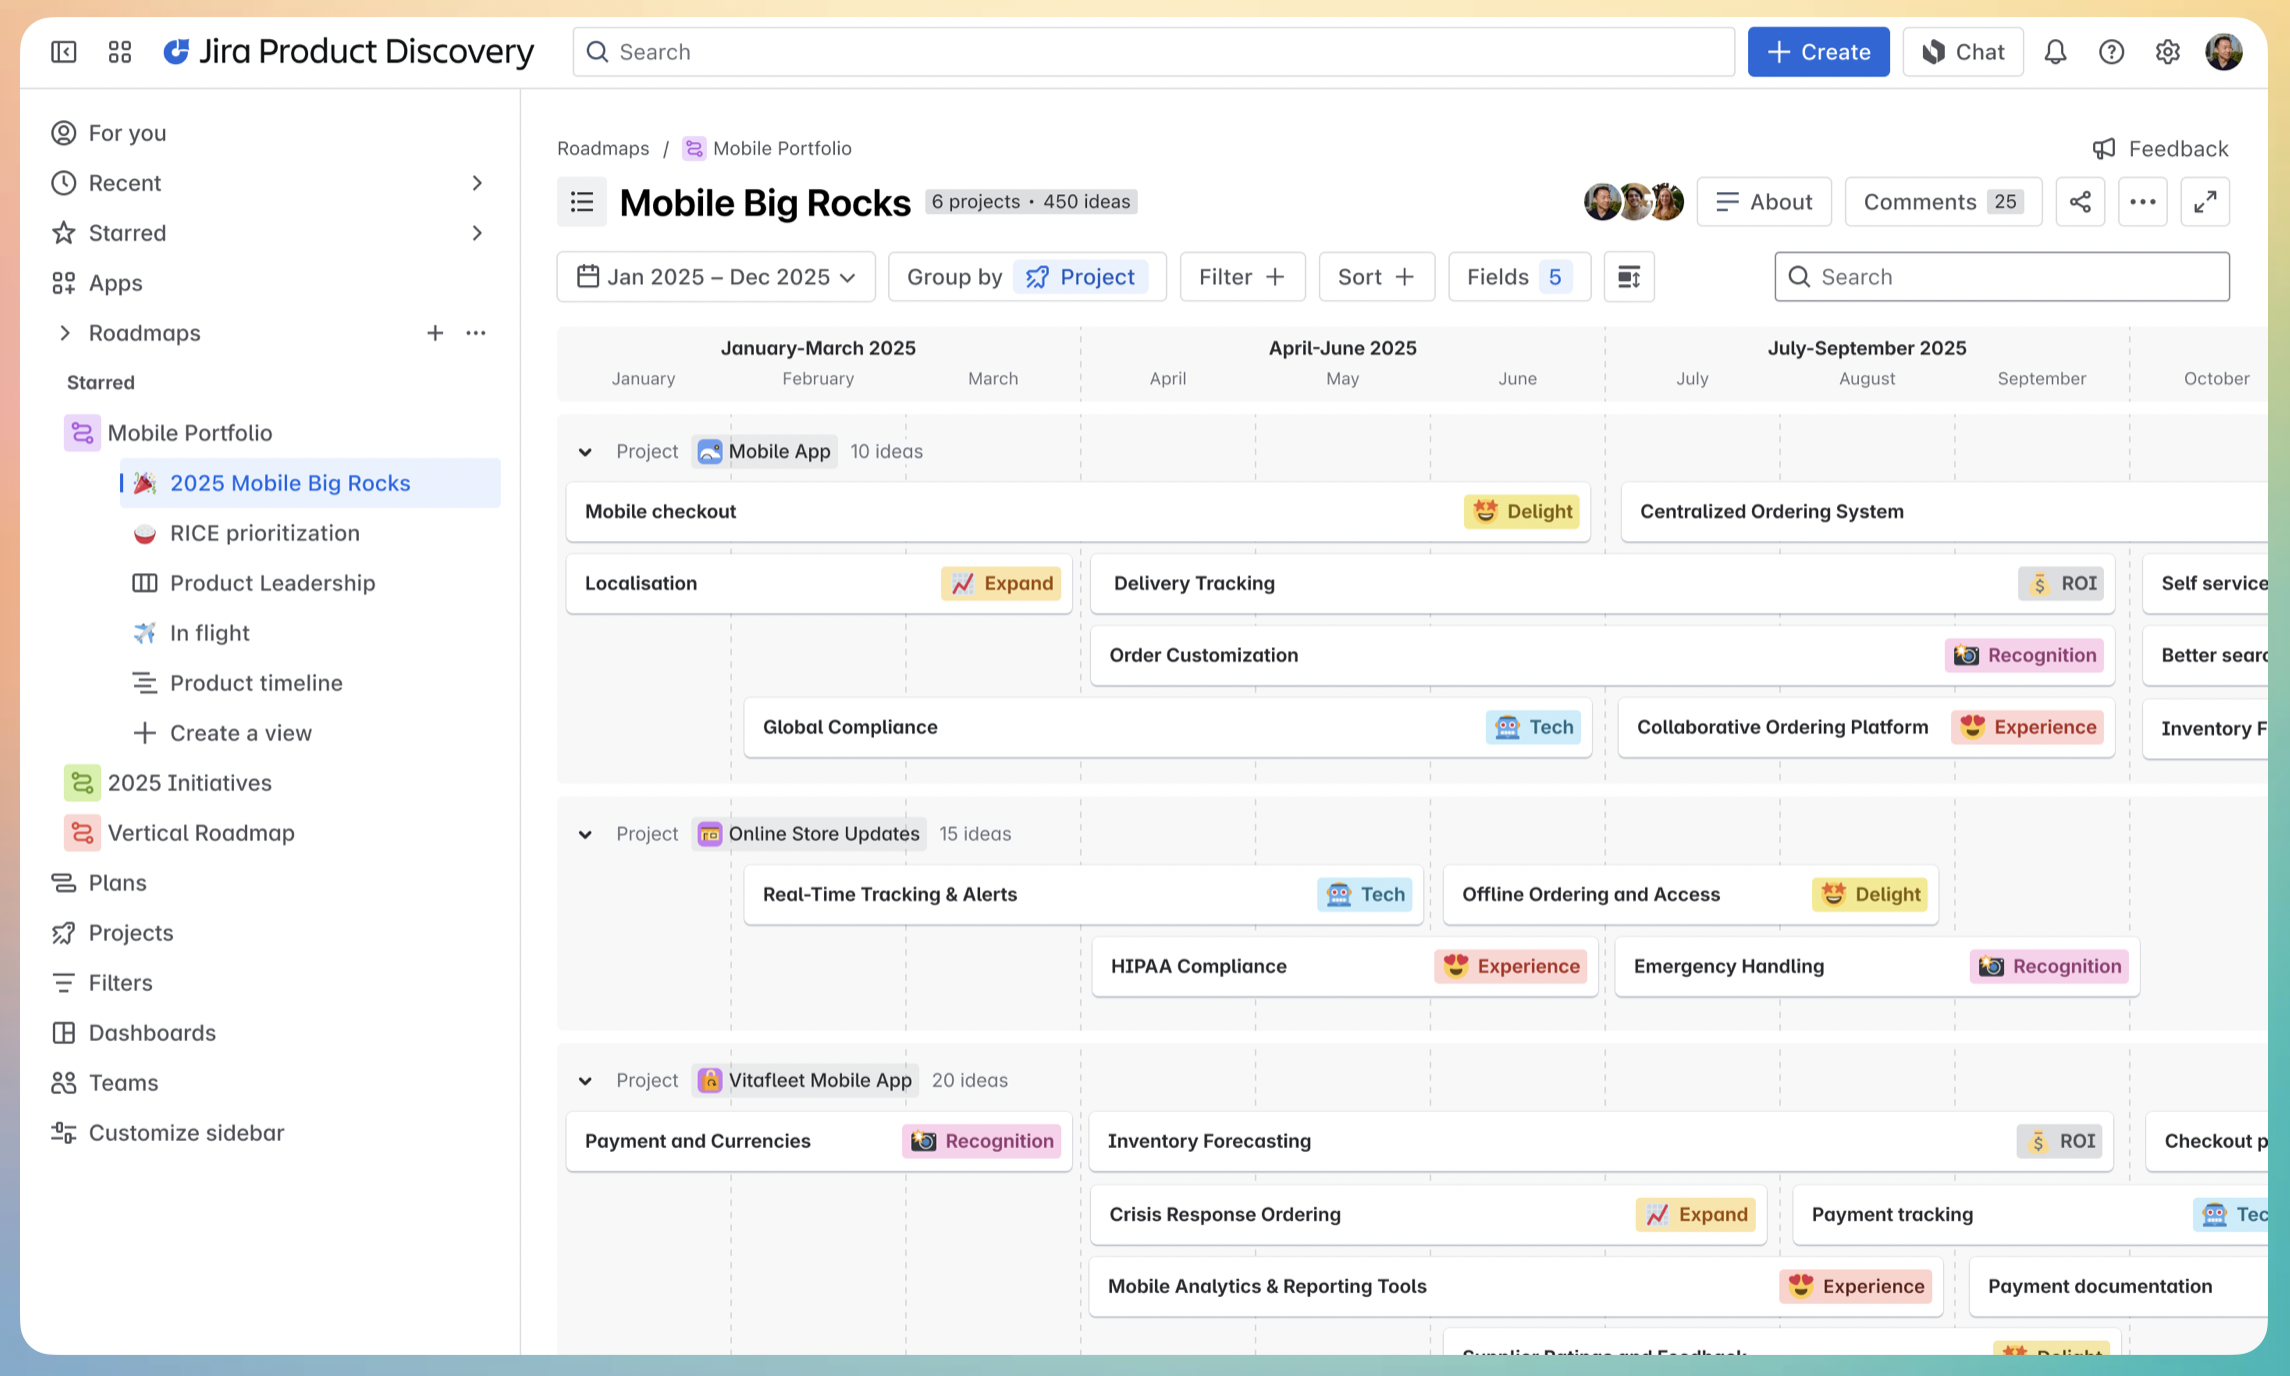The image size is (2290, 1376).
Task: Collapse the Mobile App project group
Action: point(585,451)
